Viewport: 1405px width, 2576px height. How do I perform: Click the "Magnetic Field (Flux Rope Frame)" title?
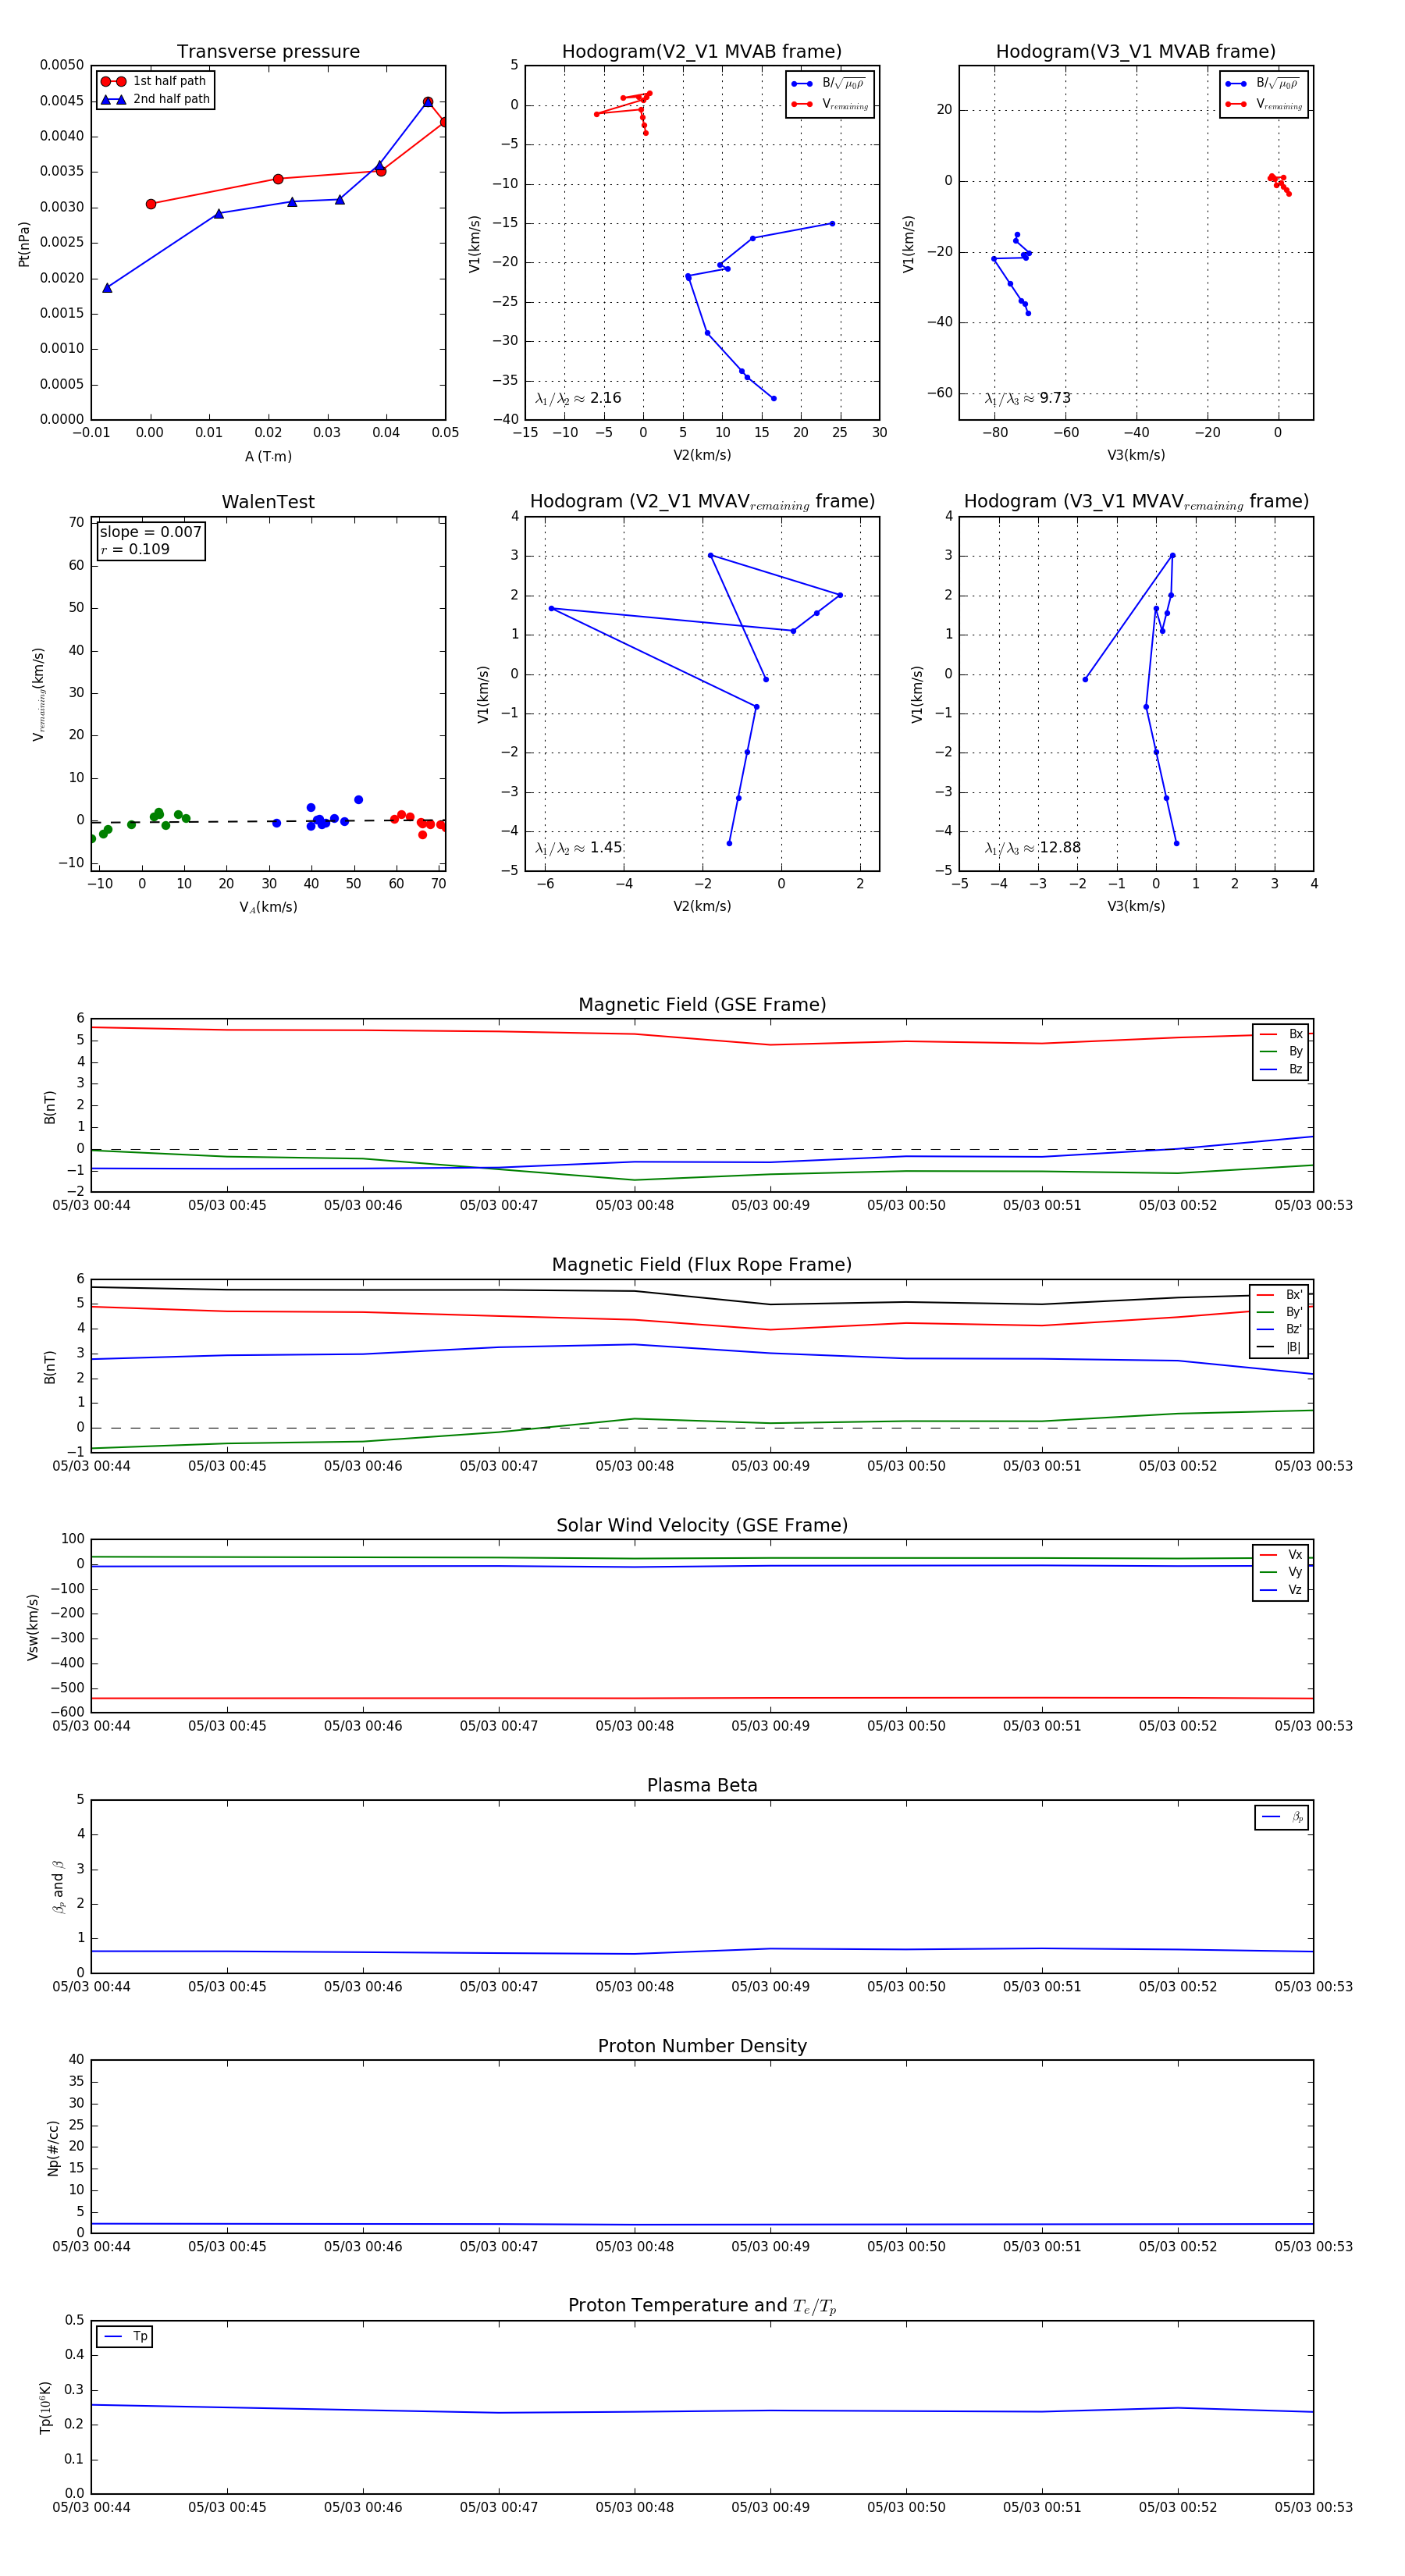coord(702,1265)
